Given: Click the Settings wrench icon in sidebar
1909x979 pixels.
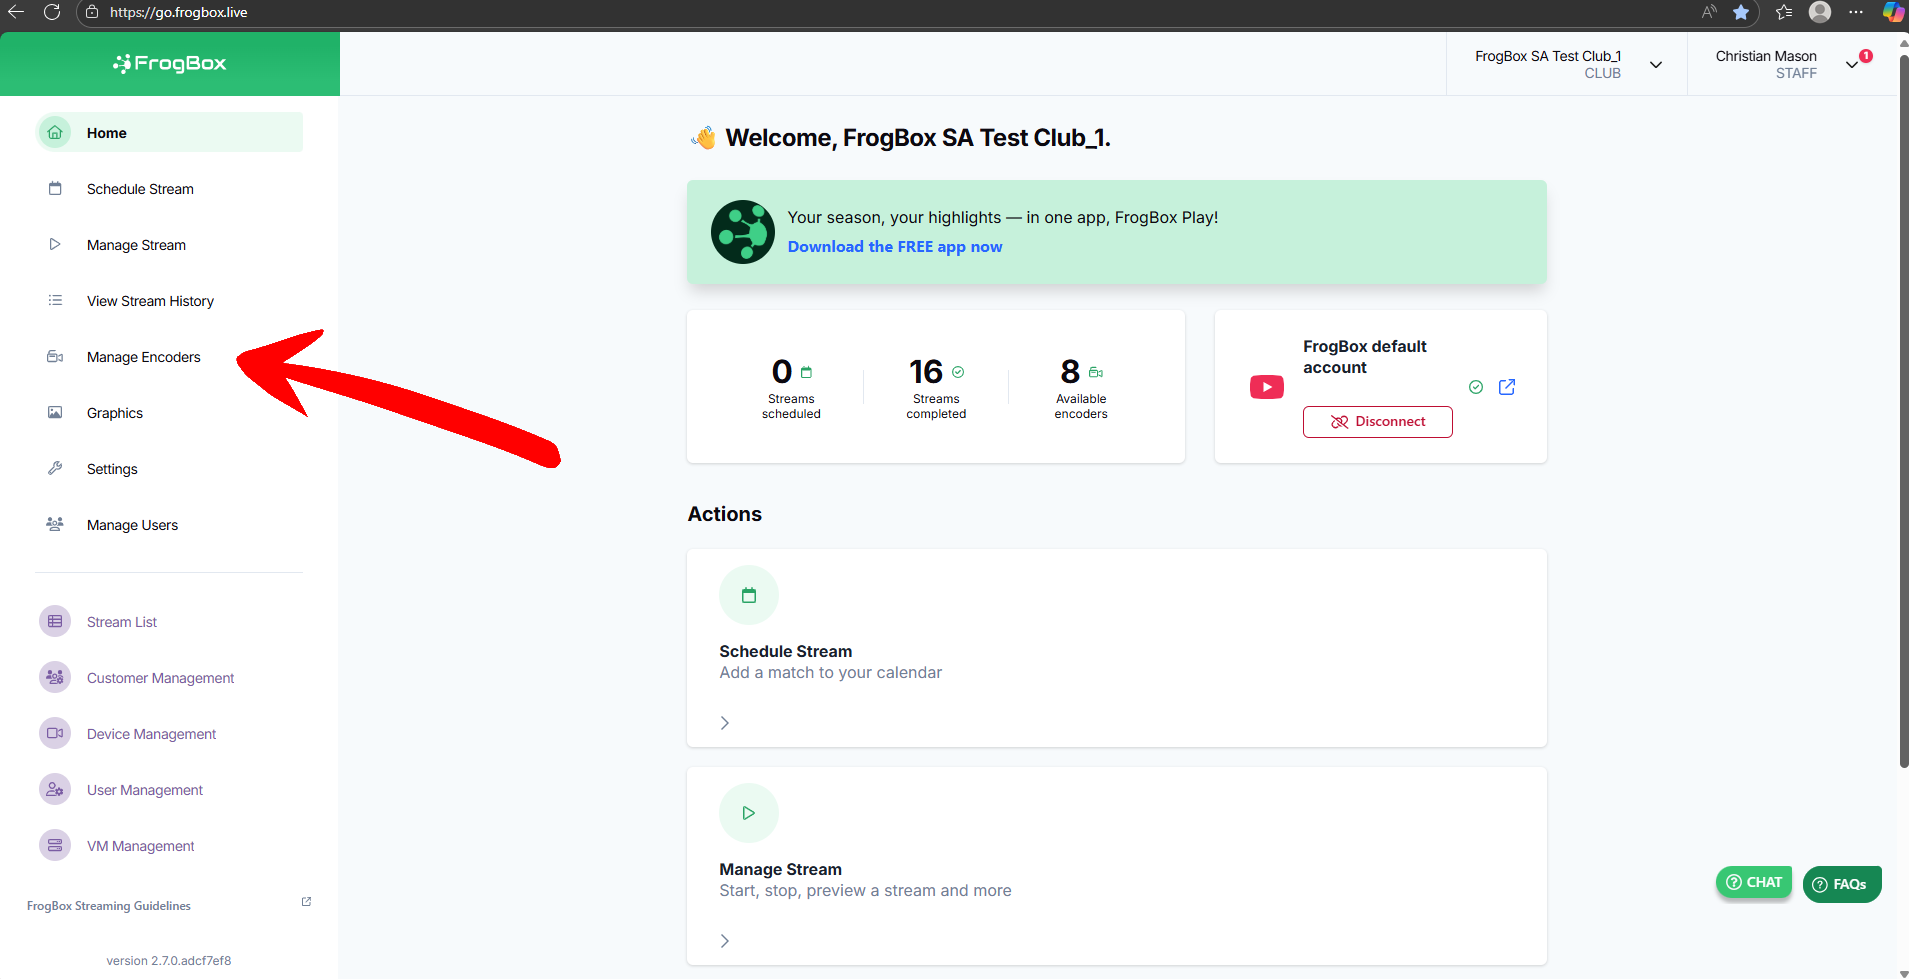Looking at the screenshot, I should click(55, 469).
